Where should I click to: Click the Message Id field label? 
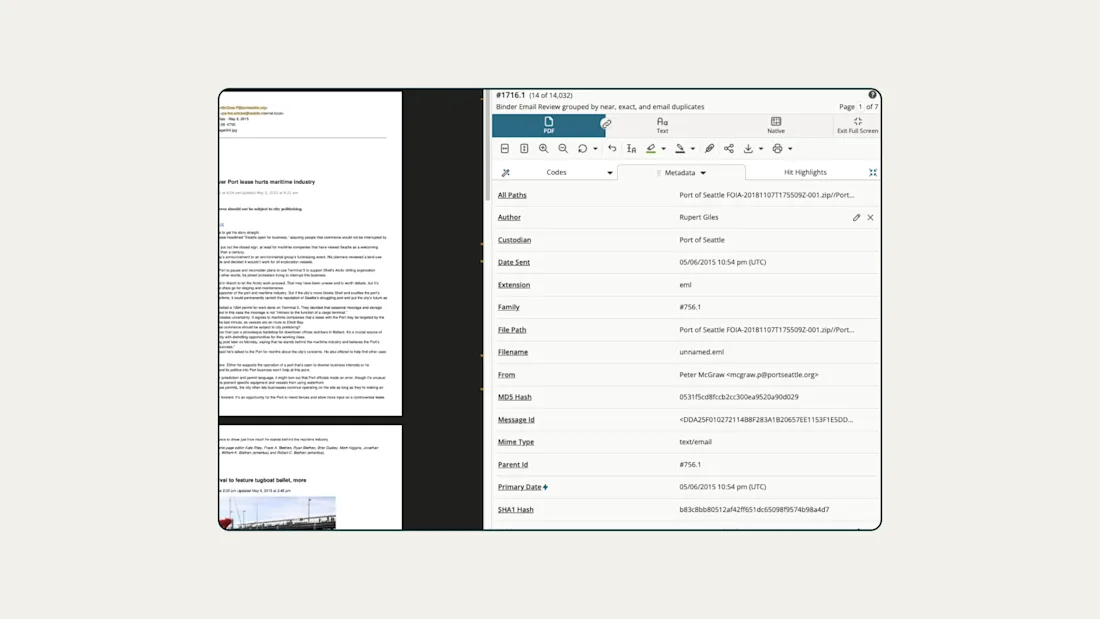pos(516,420)
